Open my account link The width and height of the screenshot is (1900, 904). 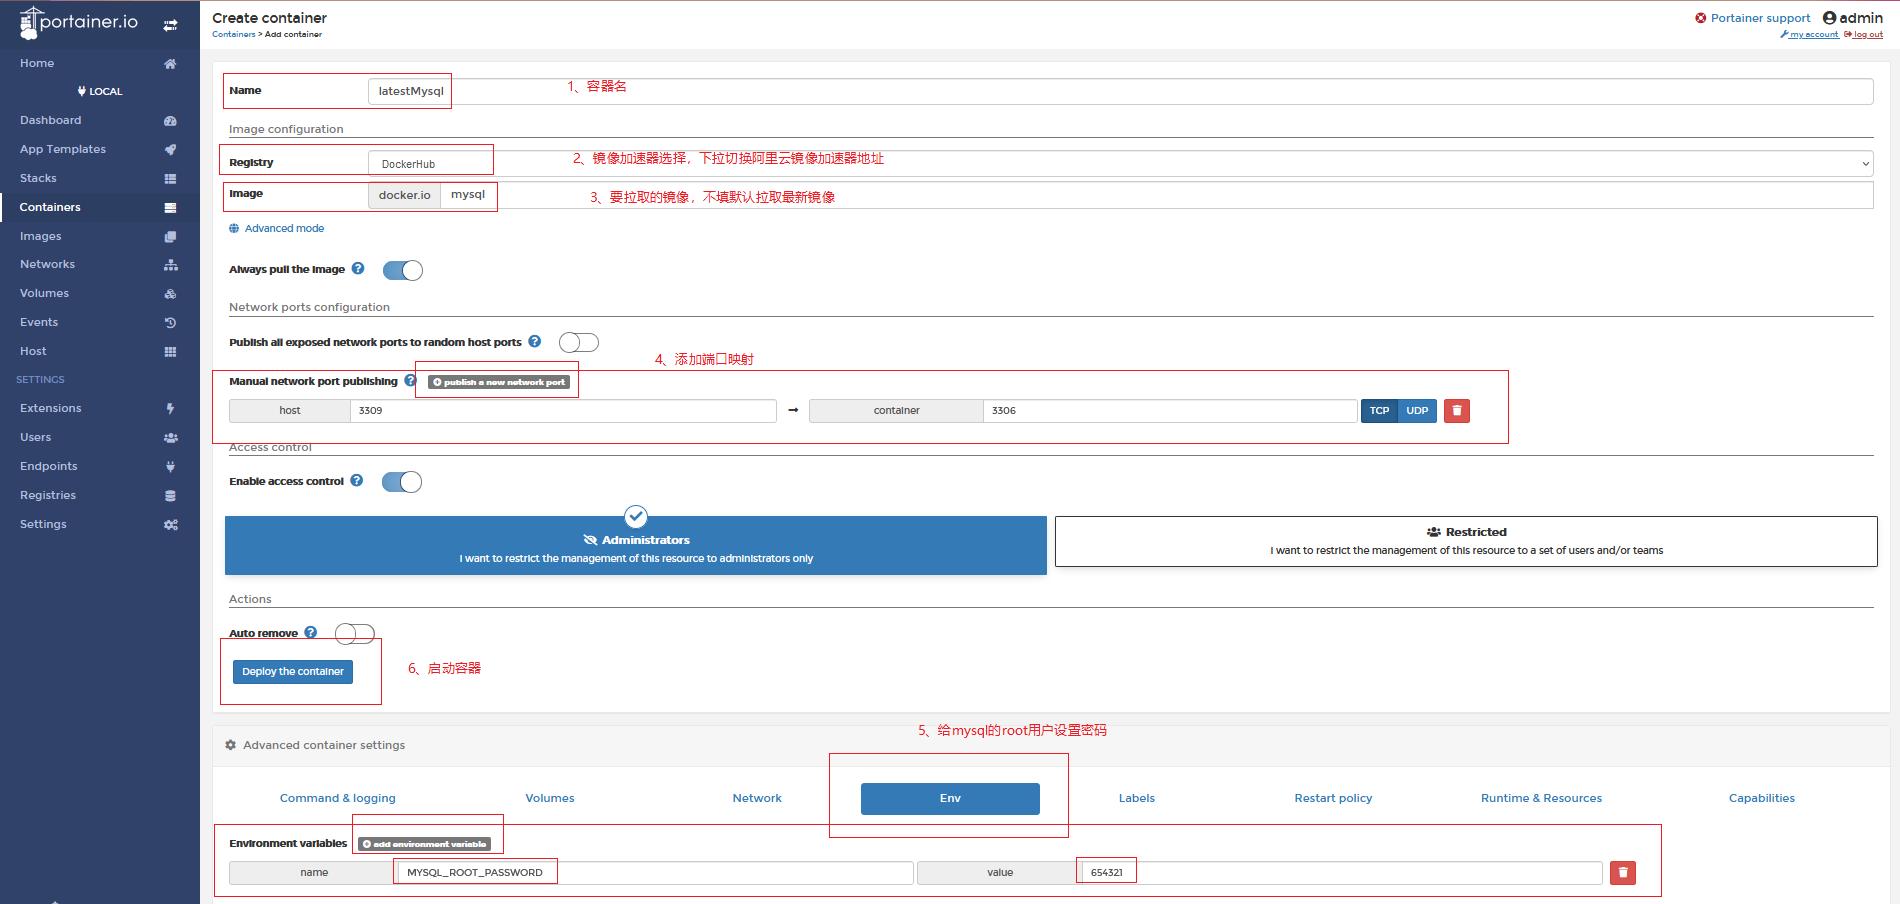coord(1809,35)
